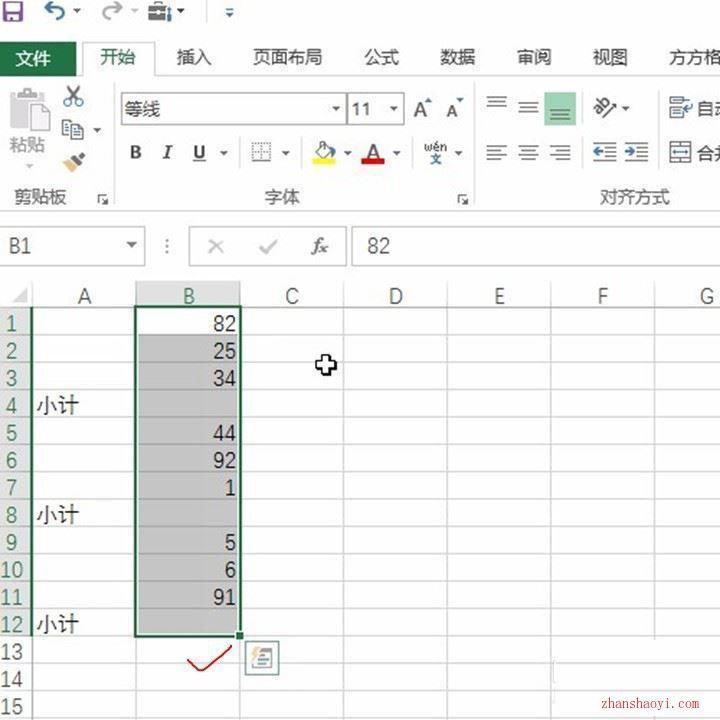Align text left
Screen dimensions: 720x720
(496, 152)
